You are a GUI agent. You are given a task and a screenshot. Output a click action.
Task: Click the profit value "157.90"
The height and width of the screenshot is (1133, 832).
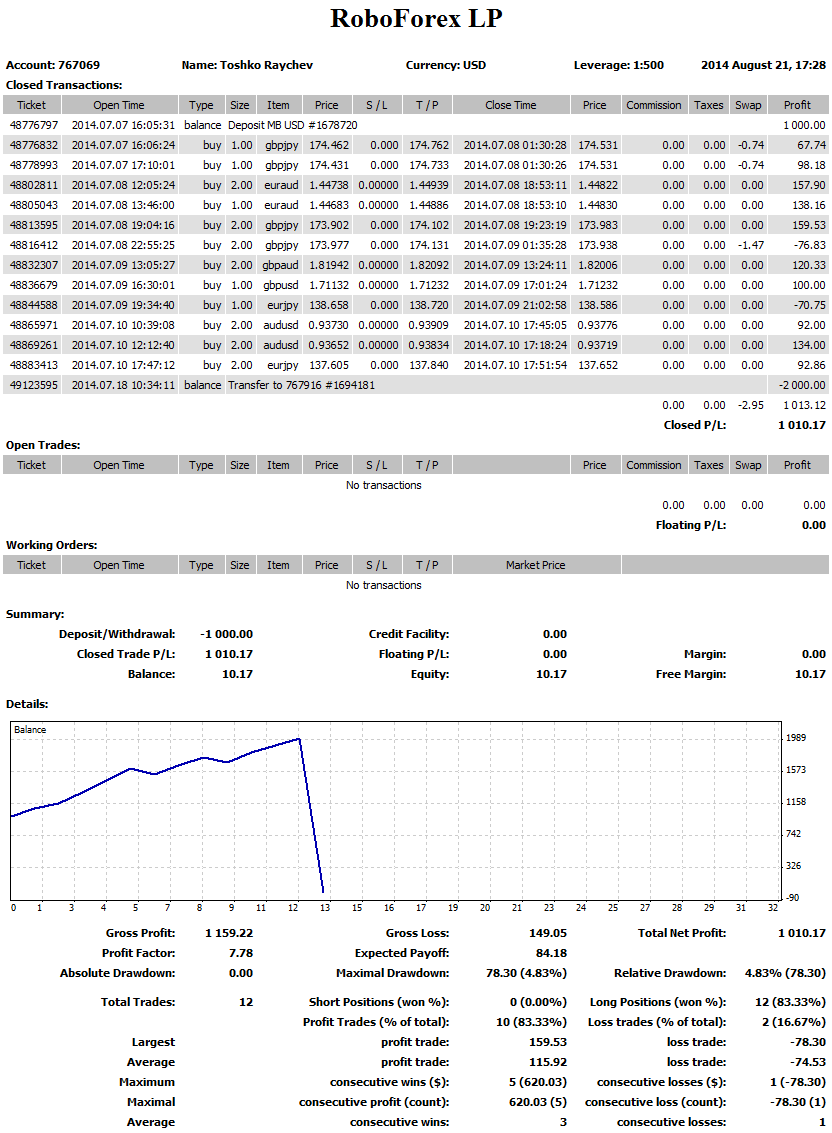(x=809, y=185)
